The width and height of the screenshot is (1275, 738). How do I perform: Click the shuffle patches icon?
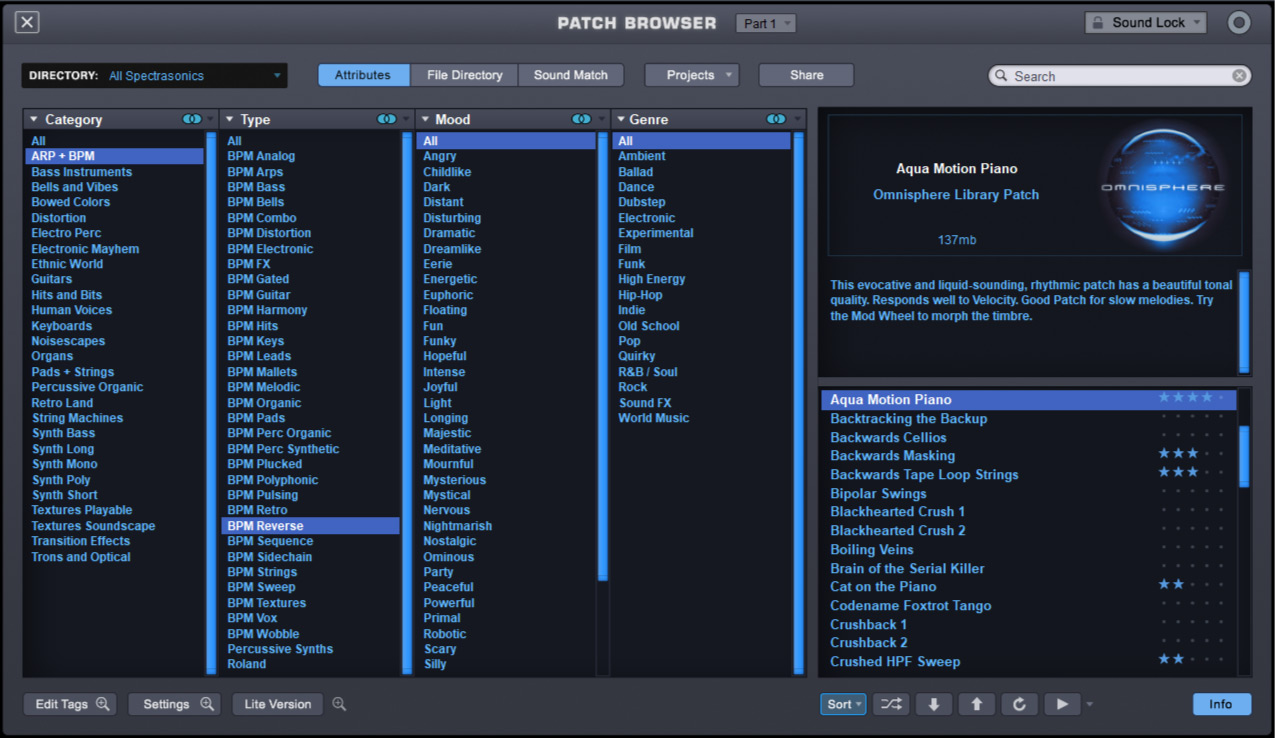tap(891, 704)
